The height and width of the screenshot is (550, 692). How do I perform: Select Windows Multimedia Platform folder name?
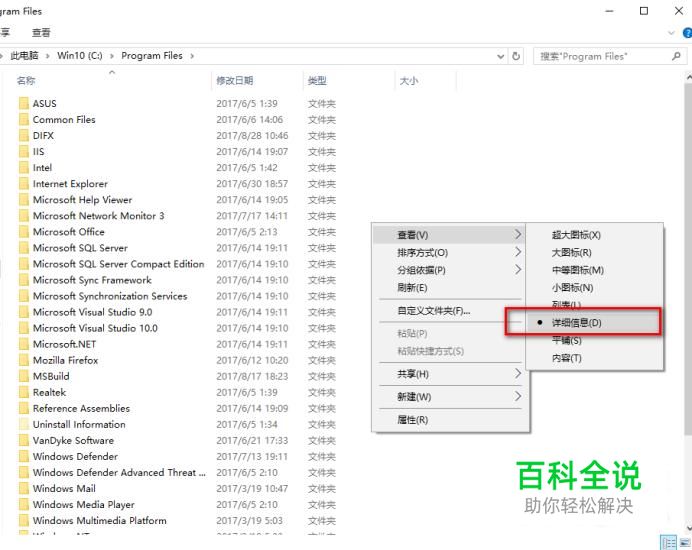pos(100,520)
